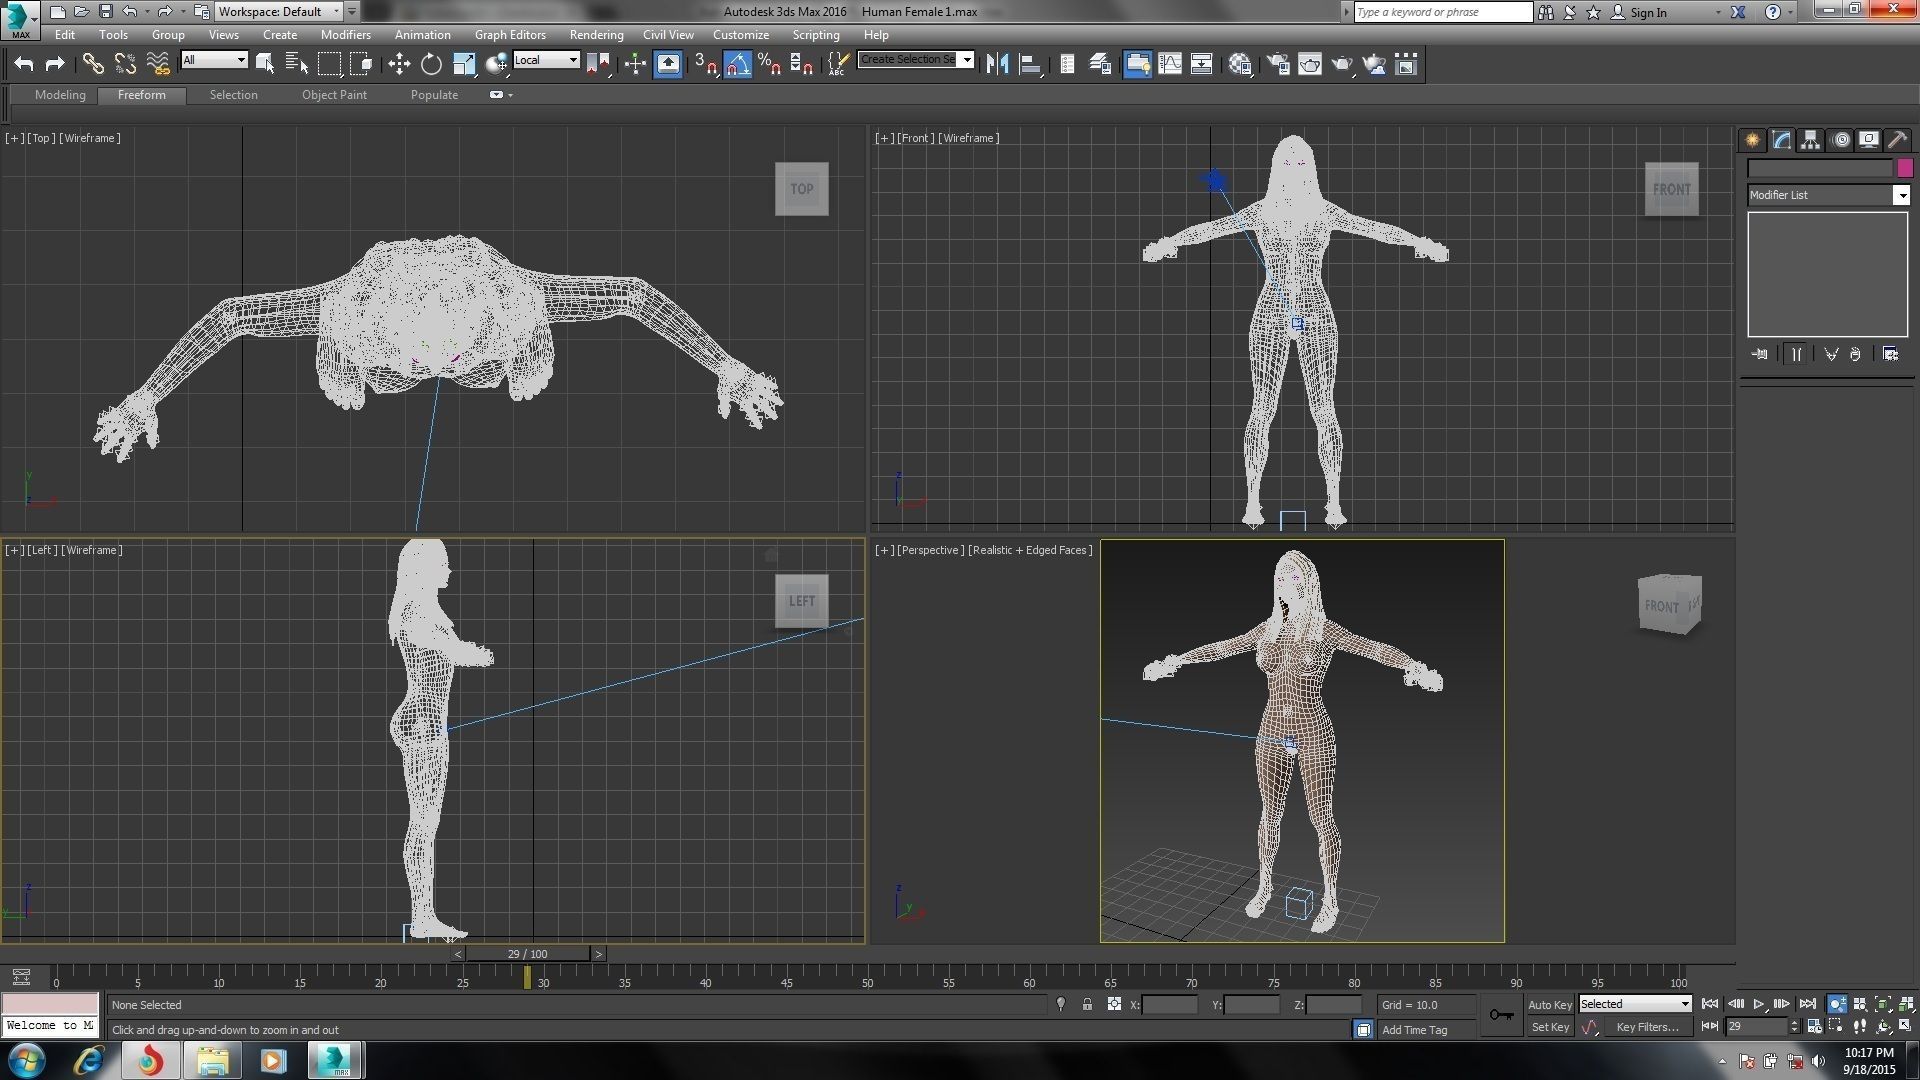Open the Rendered Frame Window
The width and height of the screenshot is (1920, 1080).
[1309, 64]
